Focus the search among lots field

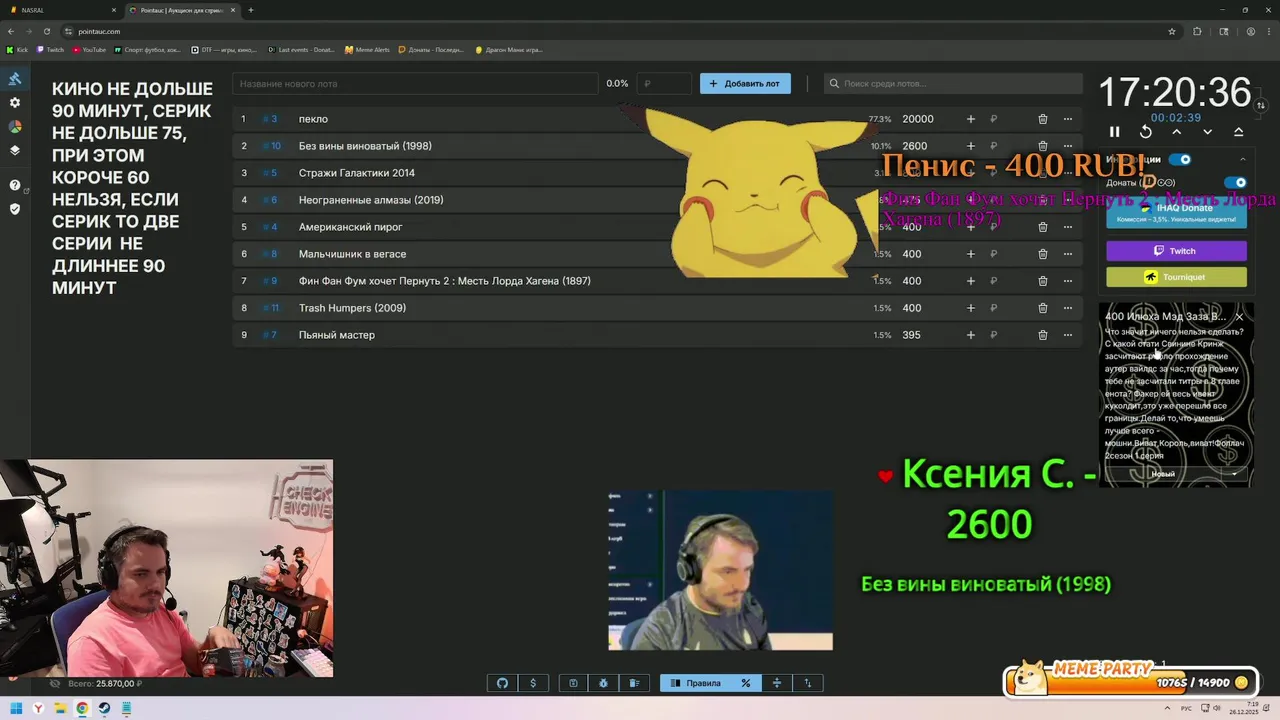953,84
